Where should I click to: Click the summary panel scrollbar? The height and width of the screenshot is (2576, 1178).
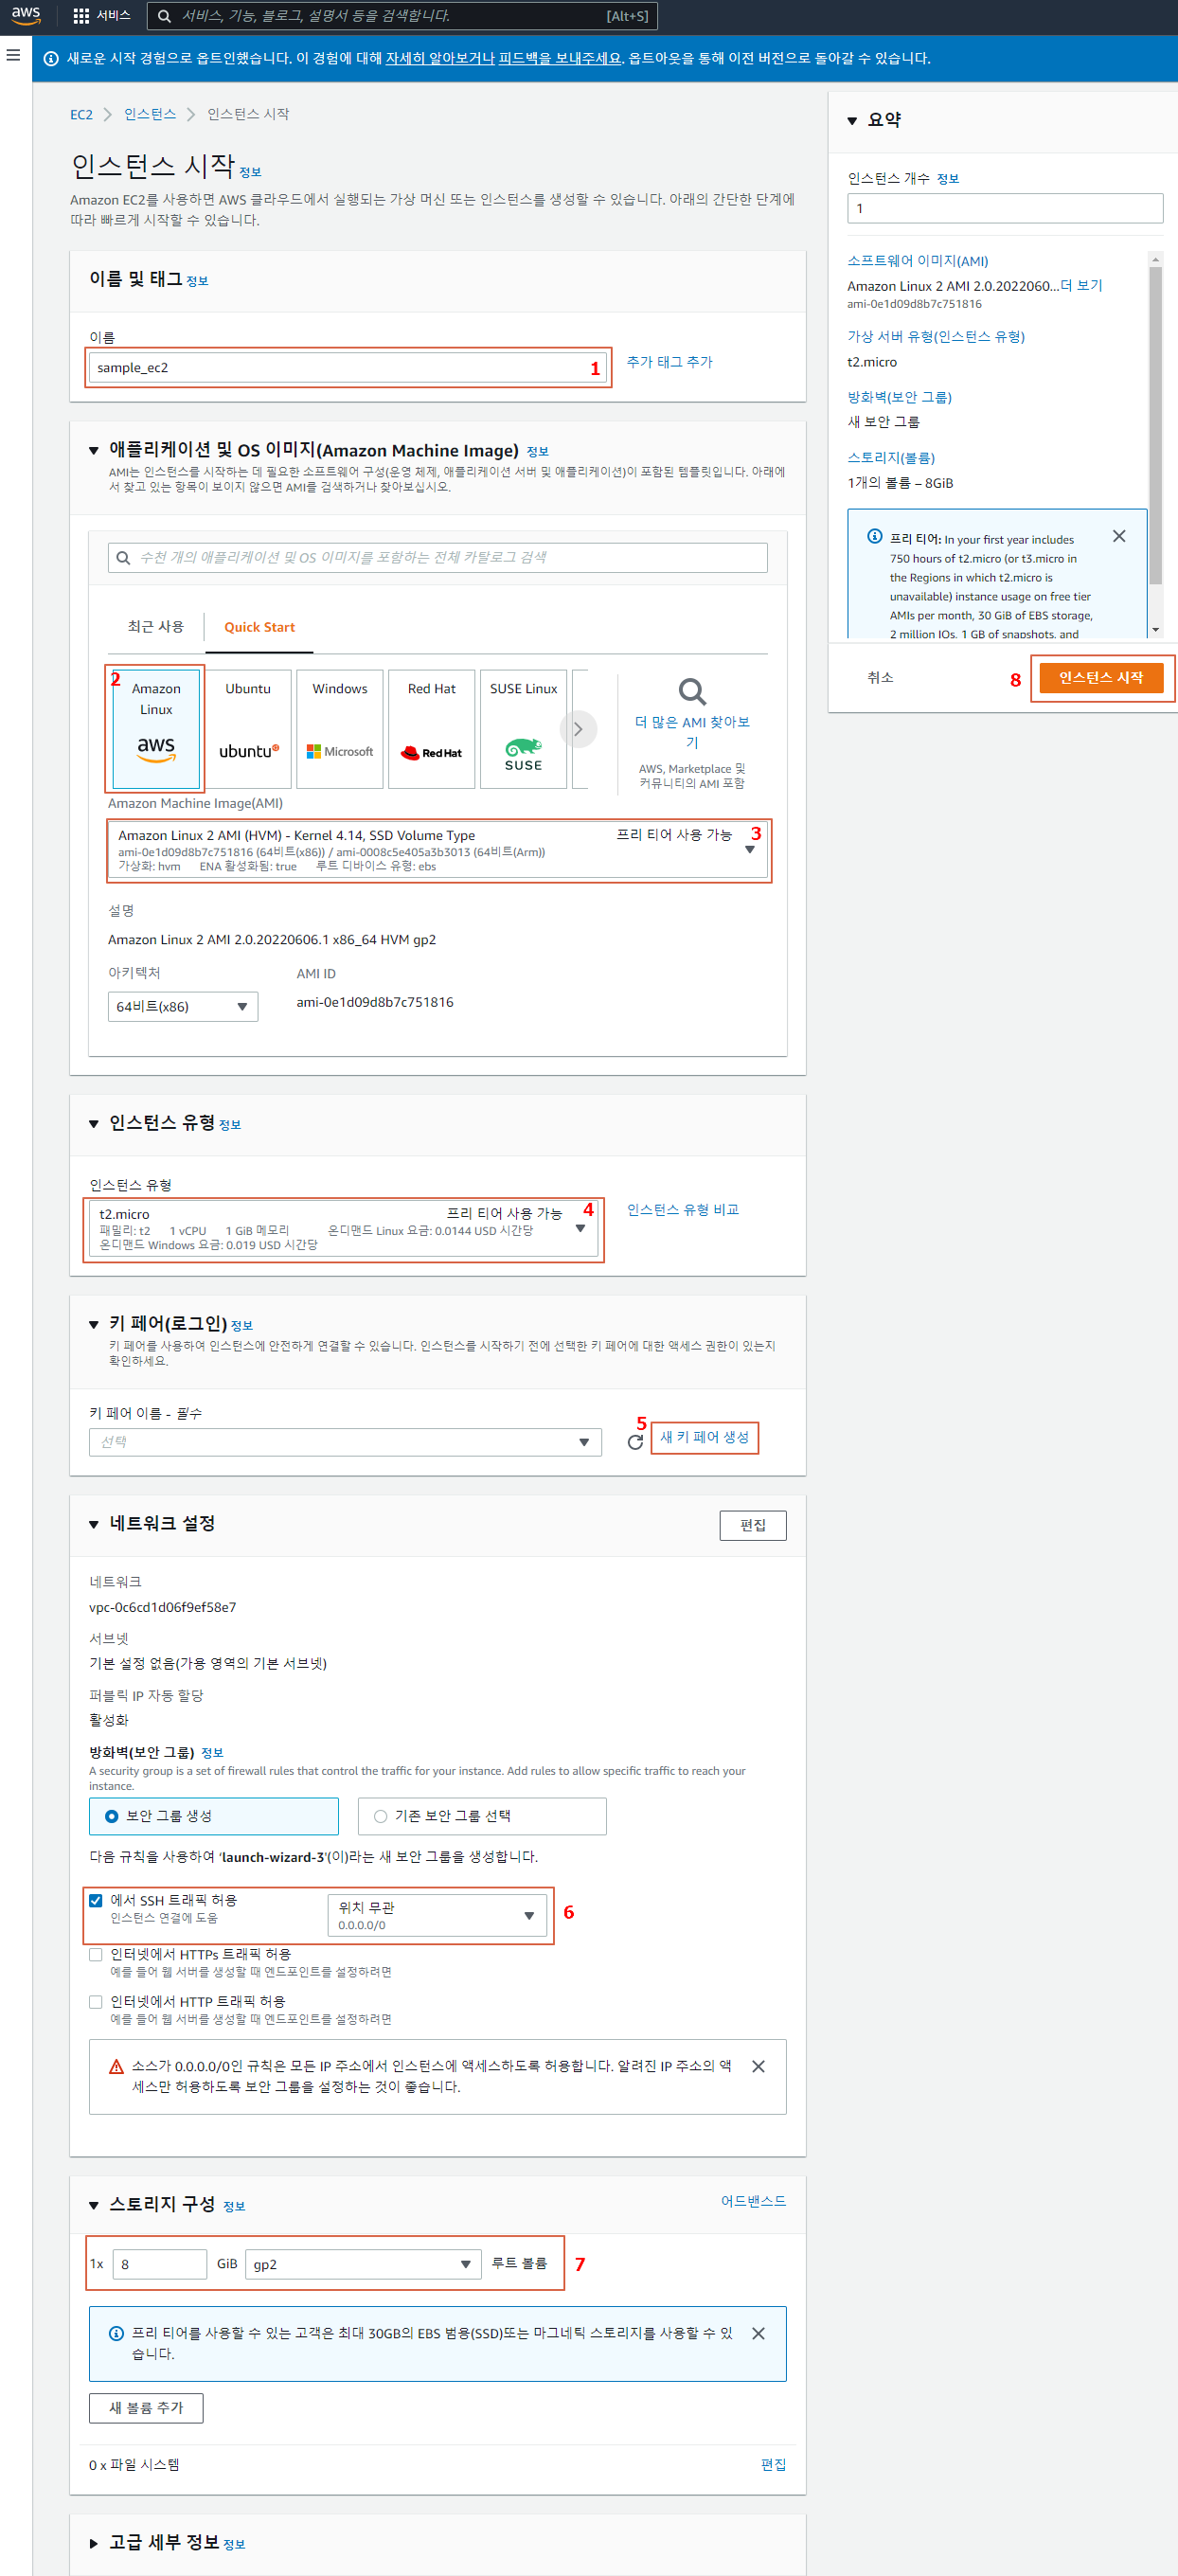point(1155,425)
